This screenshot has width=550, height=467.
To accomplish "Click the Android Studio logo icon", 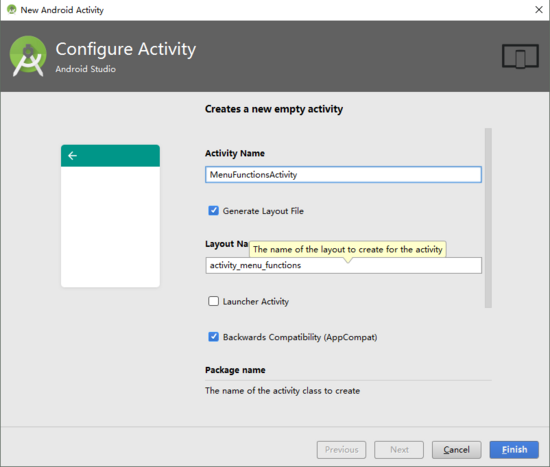I will point(28,56).
